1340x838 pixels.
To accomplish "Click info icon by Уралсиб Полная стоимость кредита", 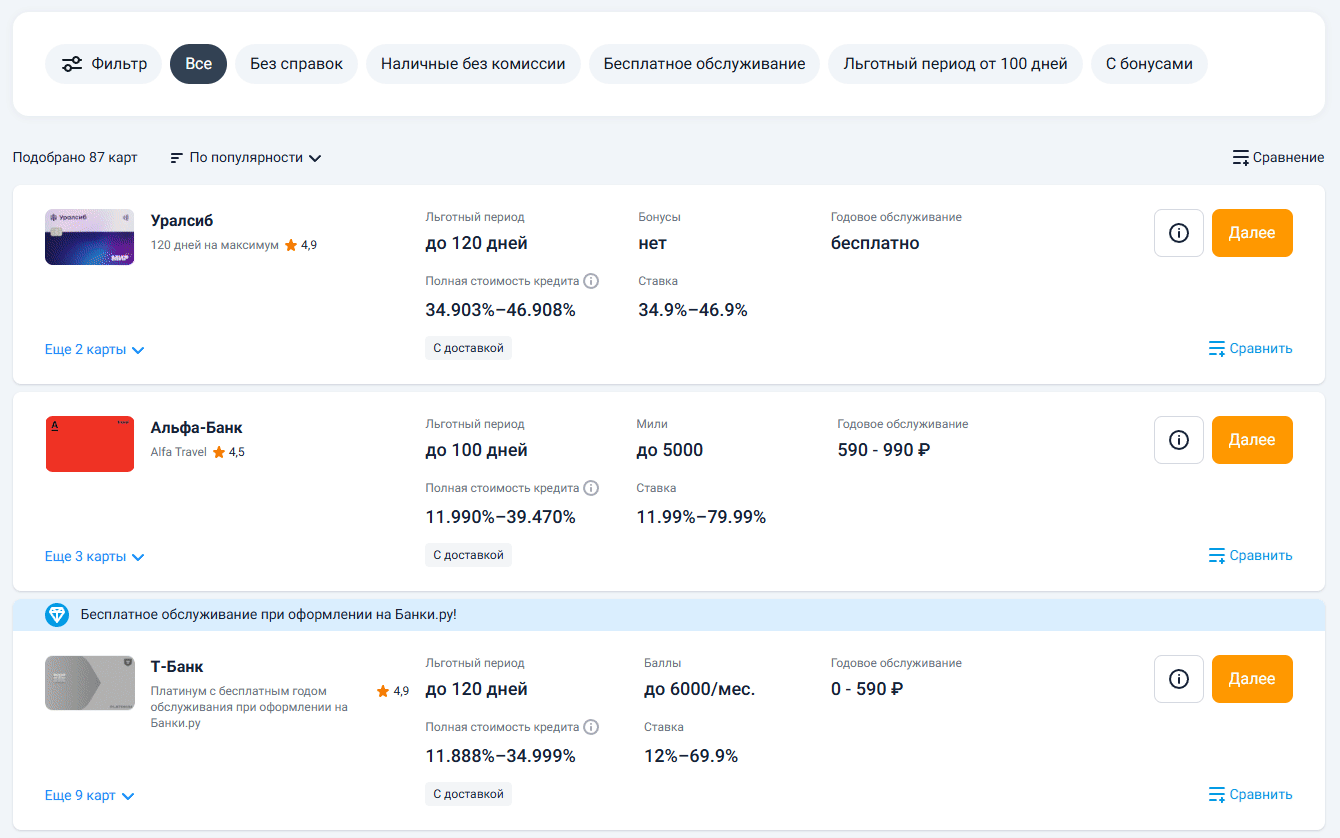I will click(591, 281).
